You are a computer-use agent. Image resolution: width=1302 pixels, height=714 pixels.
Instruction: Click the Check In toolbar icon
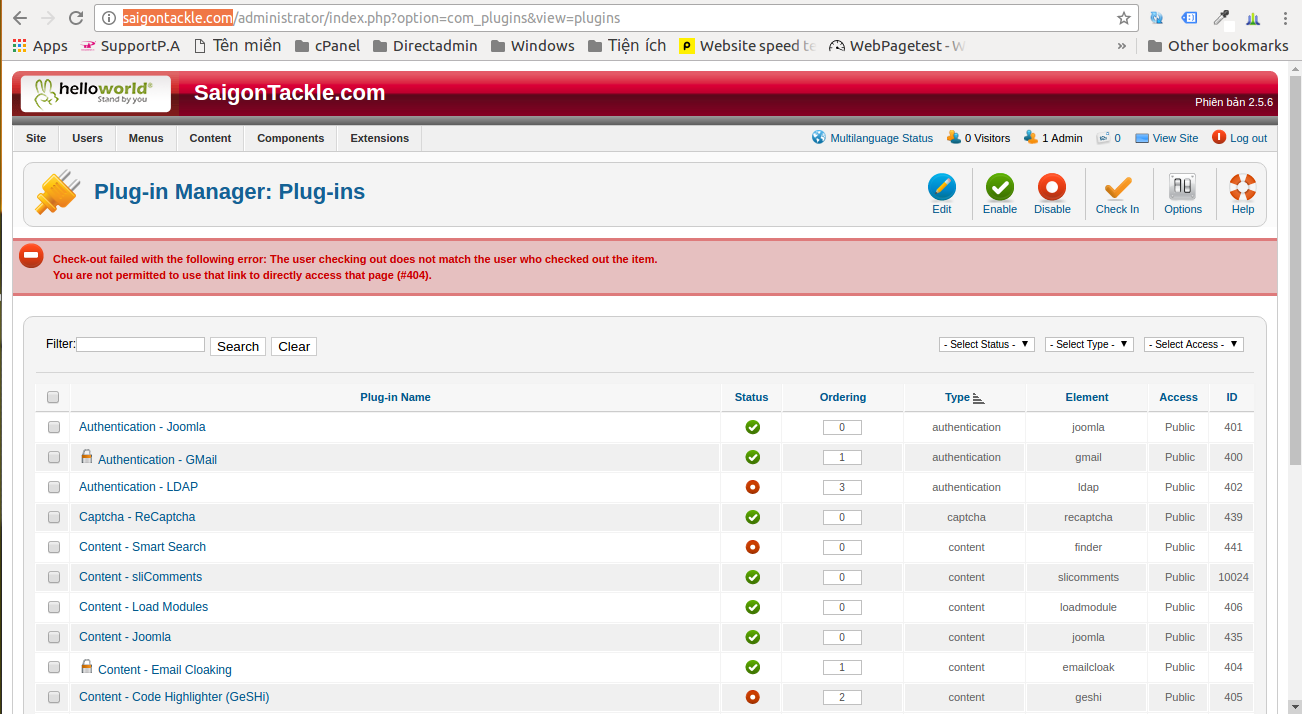coord(1117,187)
